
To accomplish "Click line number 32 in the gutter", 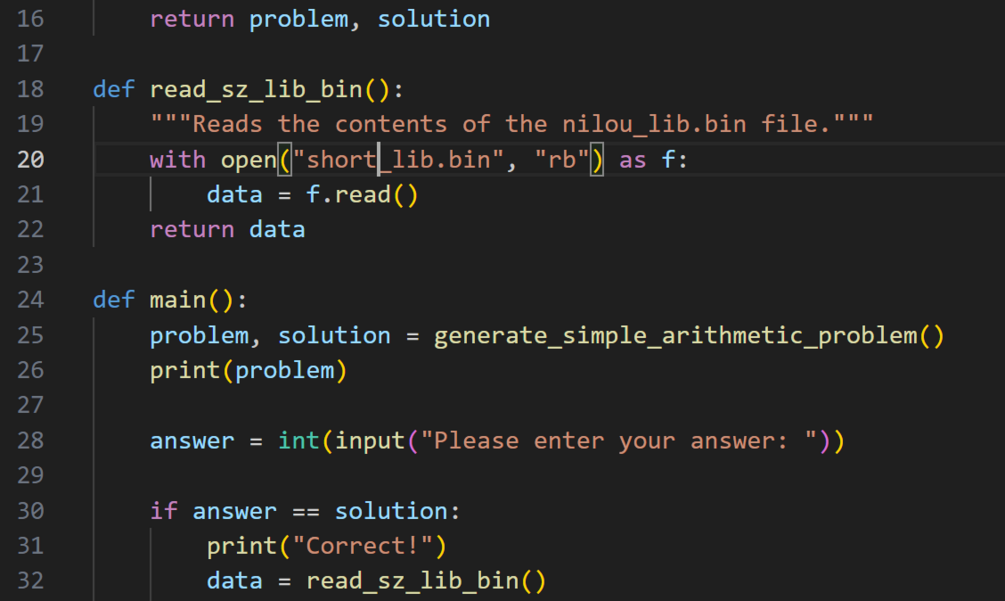I will pyautogui.click(x=31, y=581).
